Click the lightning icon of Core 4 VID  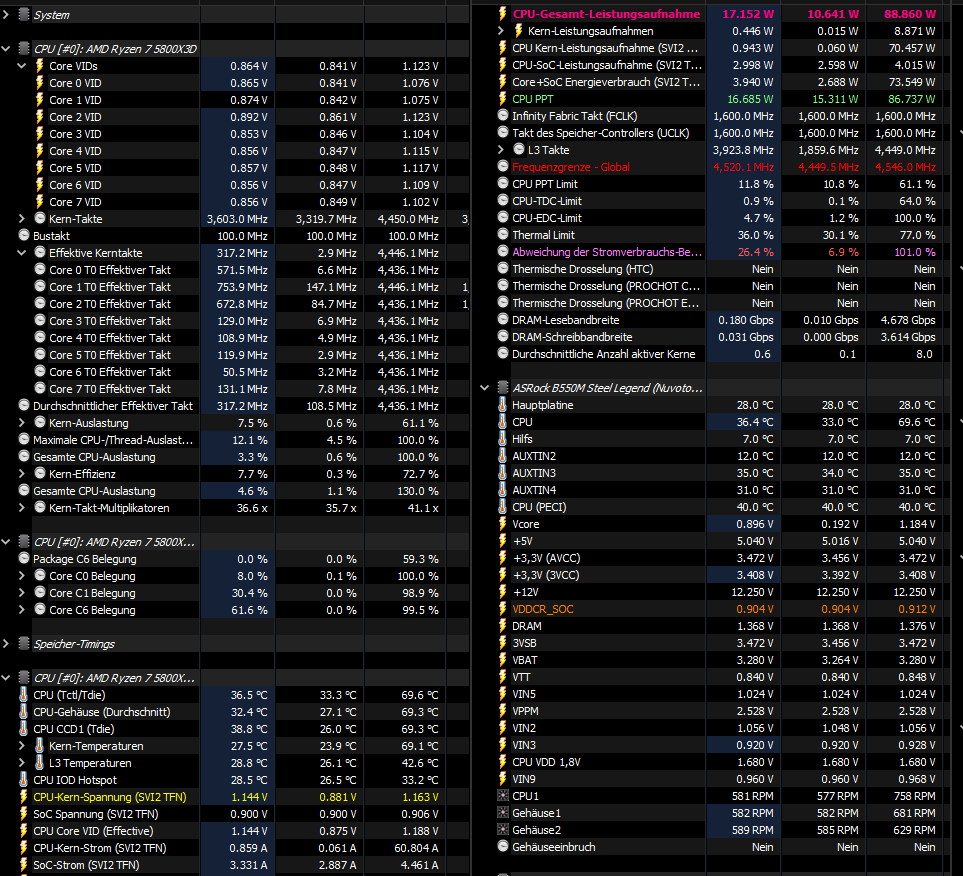(x=40, y=151)
